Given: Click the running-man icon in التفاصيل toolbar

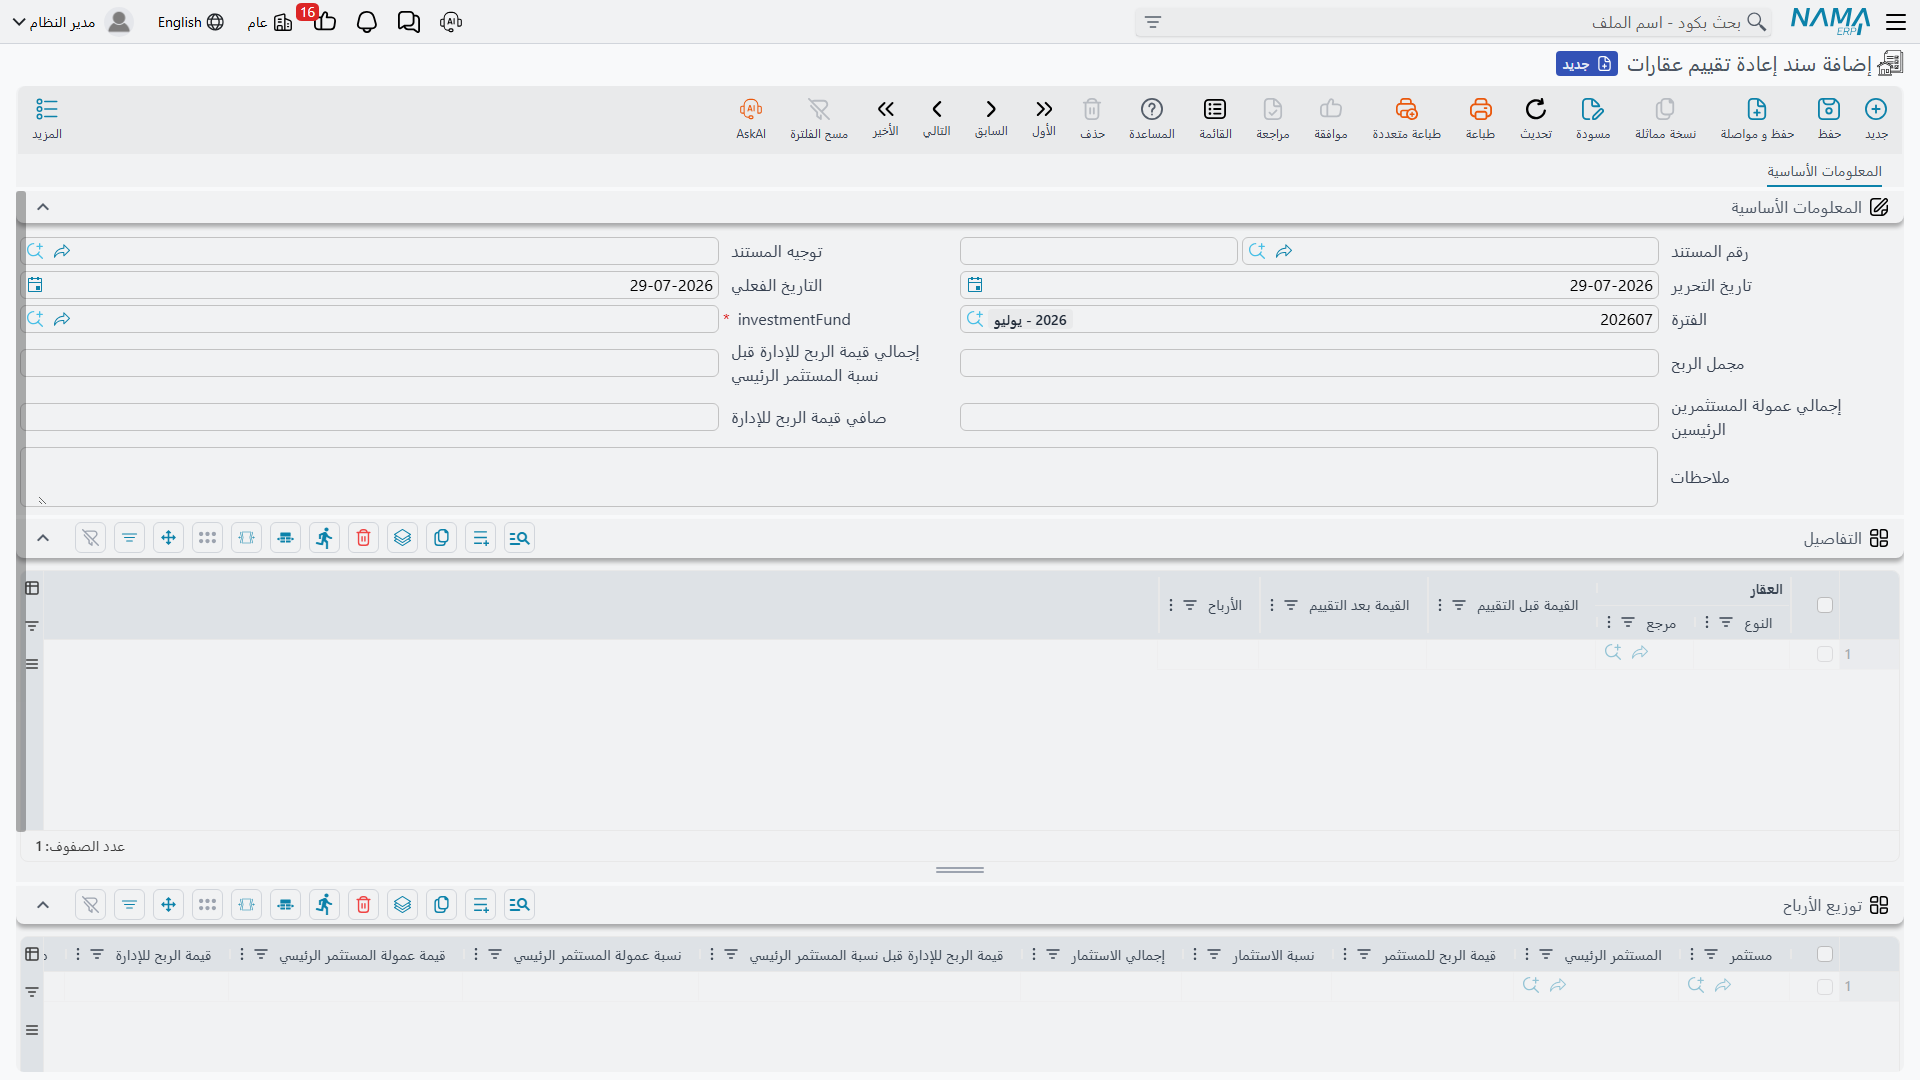Looking at the screenshot, I should pyautogui.click(x=324, y=538).
